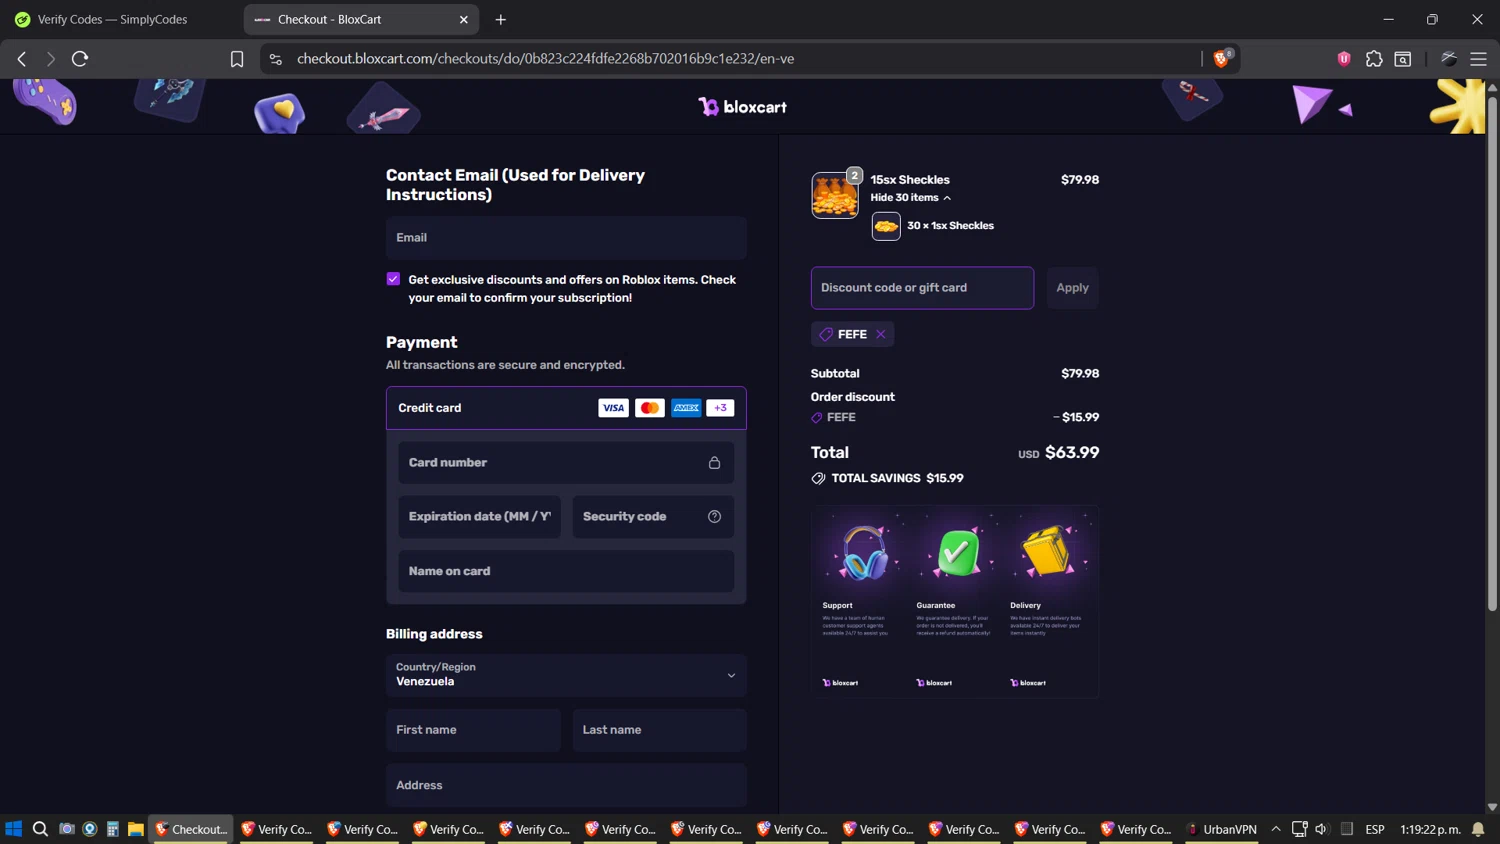This screenshot has height=844, width=1500.
Task: Open the tab search icon in the toolbar
Action: tap(1403, 59)
